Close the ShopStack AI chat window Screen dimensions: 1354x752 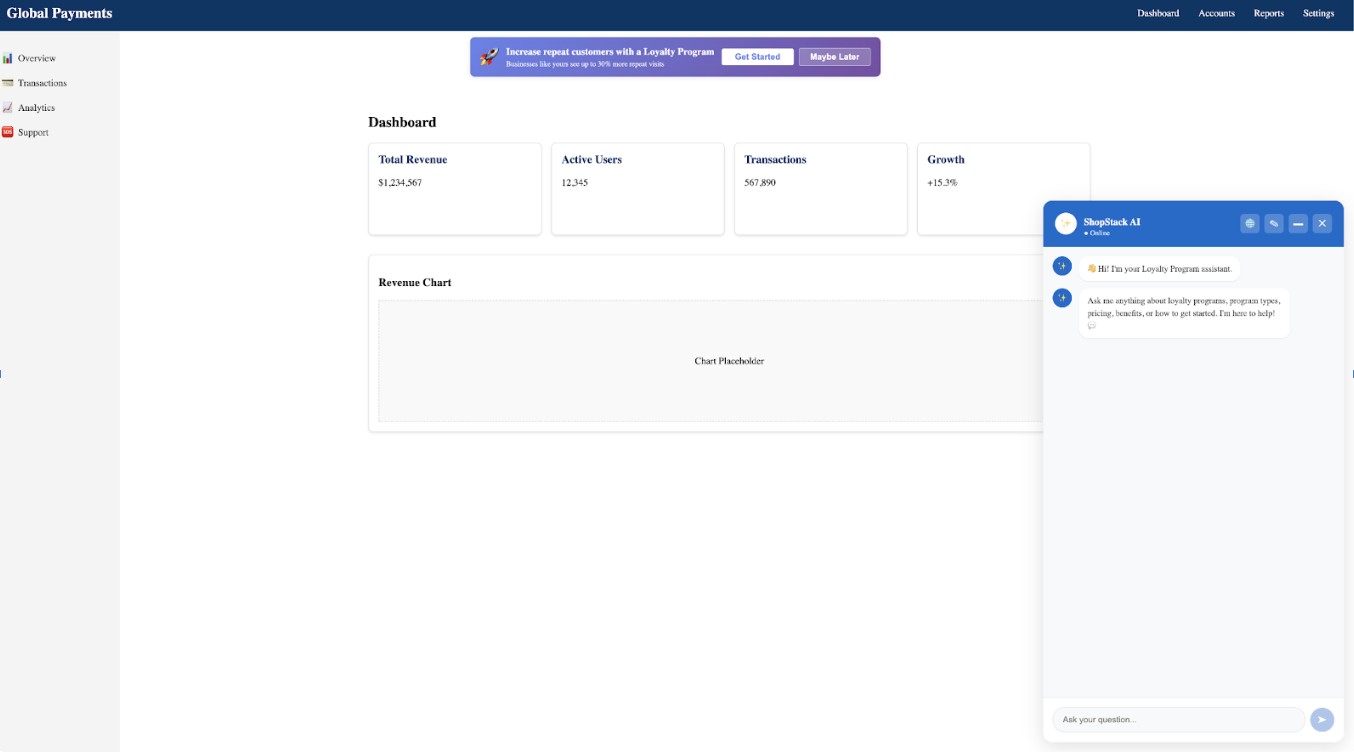pyautogui.click(x=1322, y=223)
